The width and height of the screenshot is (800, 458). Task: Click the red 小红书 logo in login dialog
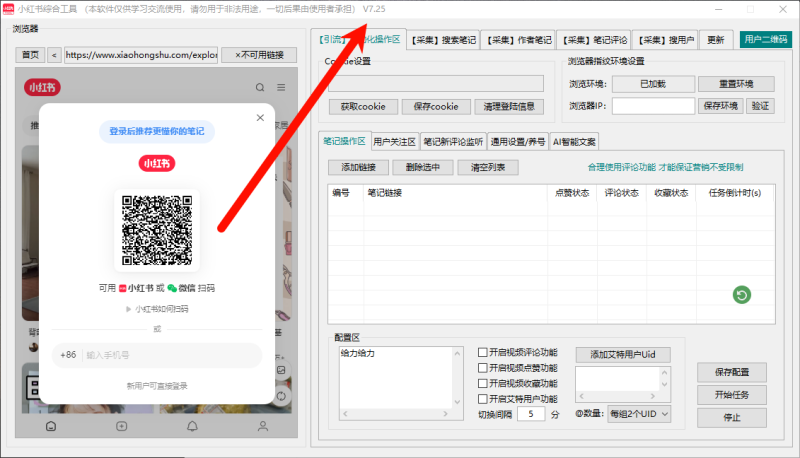click(157, 163)
